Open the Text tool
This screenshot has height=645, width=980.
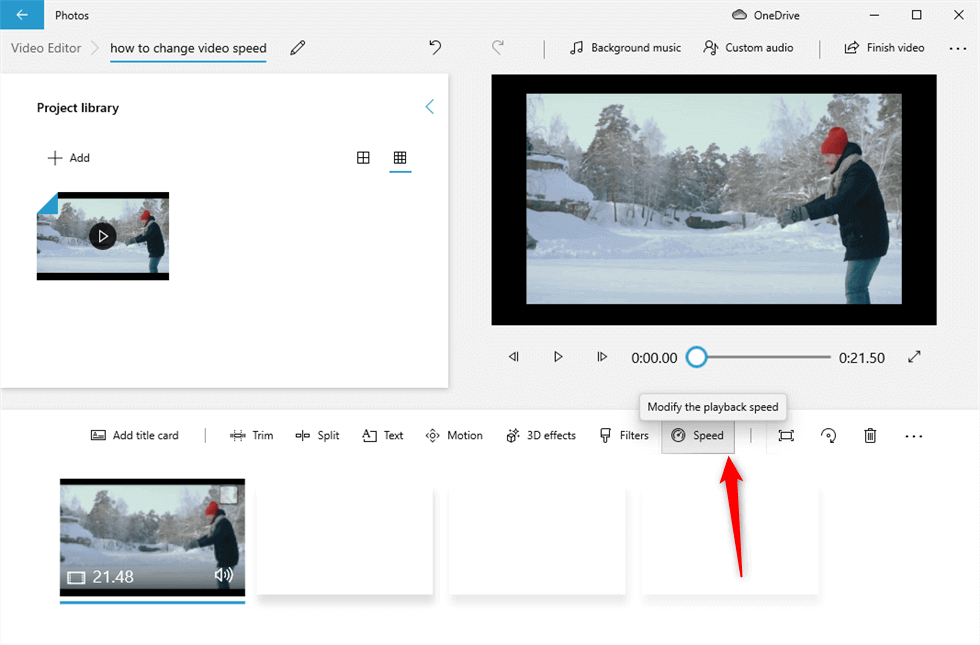click(x=382, y=436)
